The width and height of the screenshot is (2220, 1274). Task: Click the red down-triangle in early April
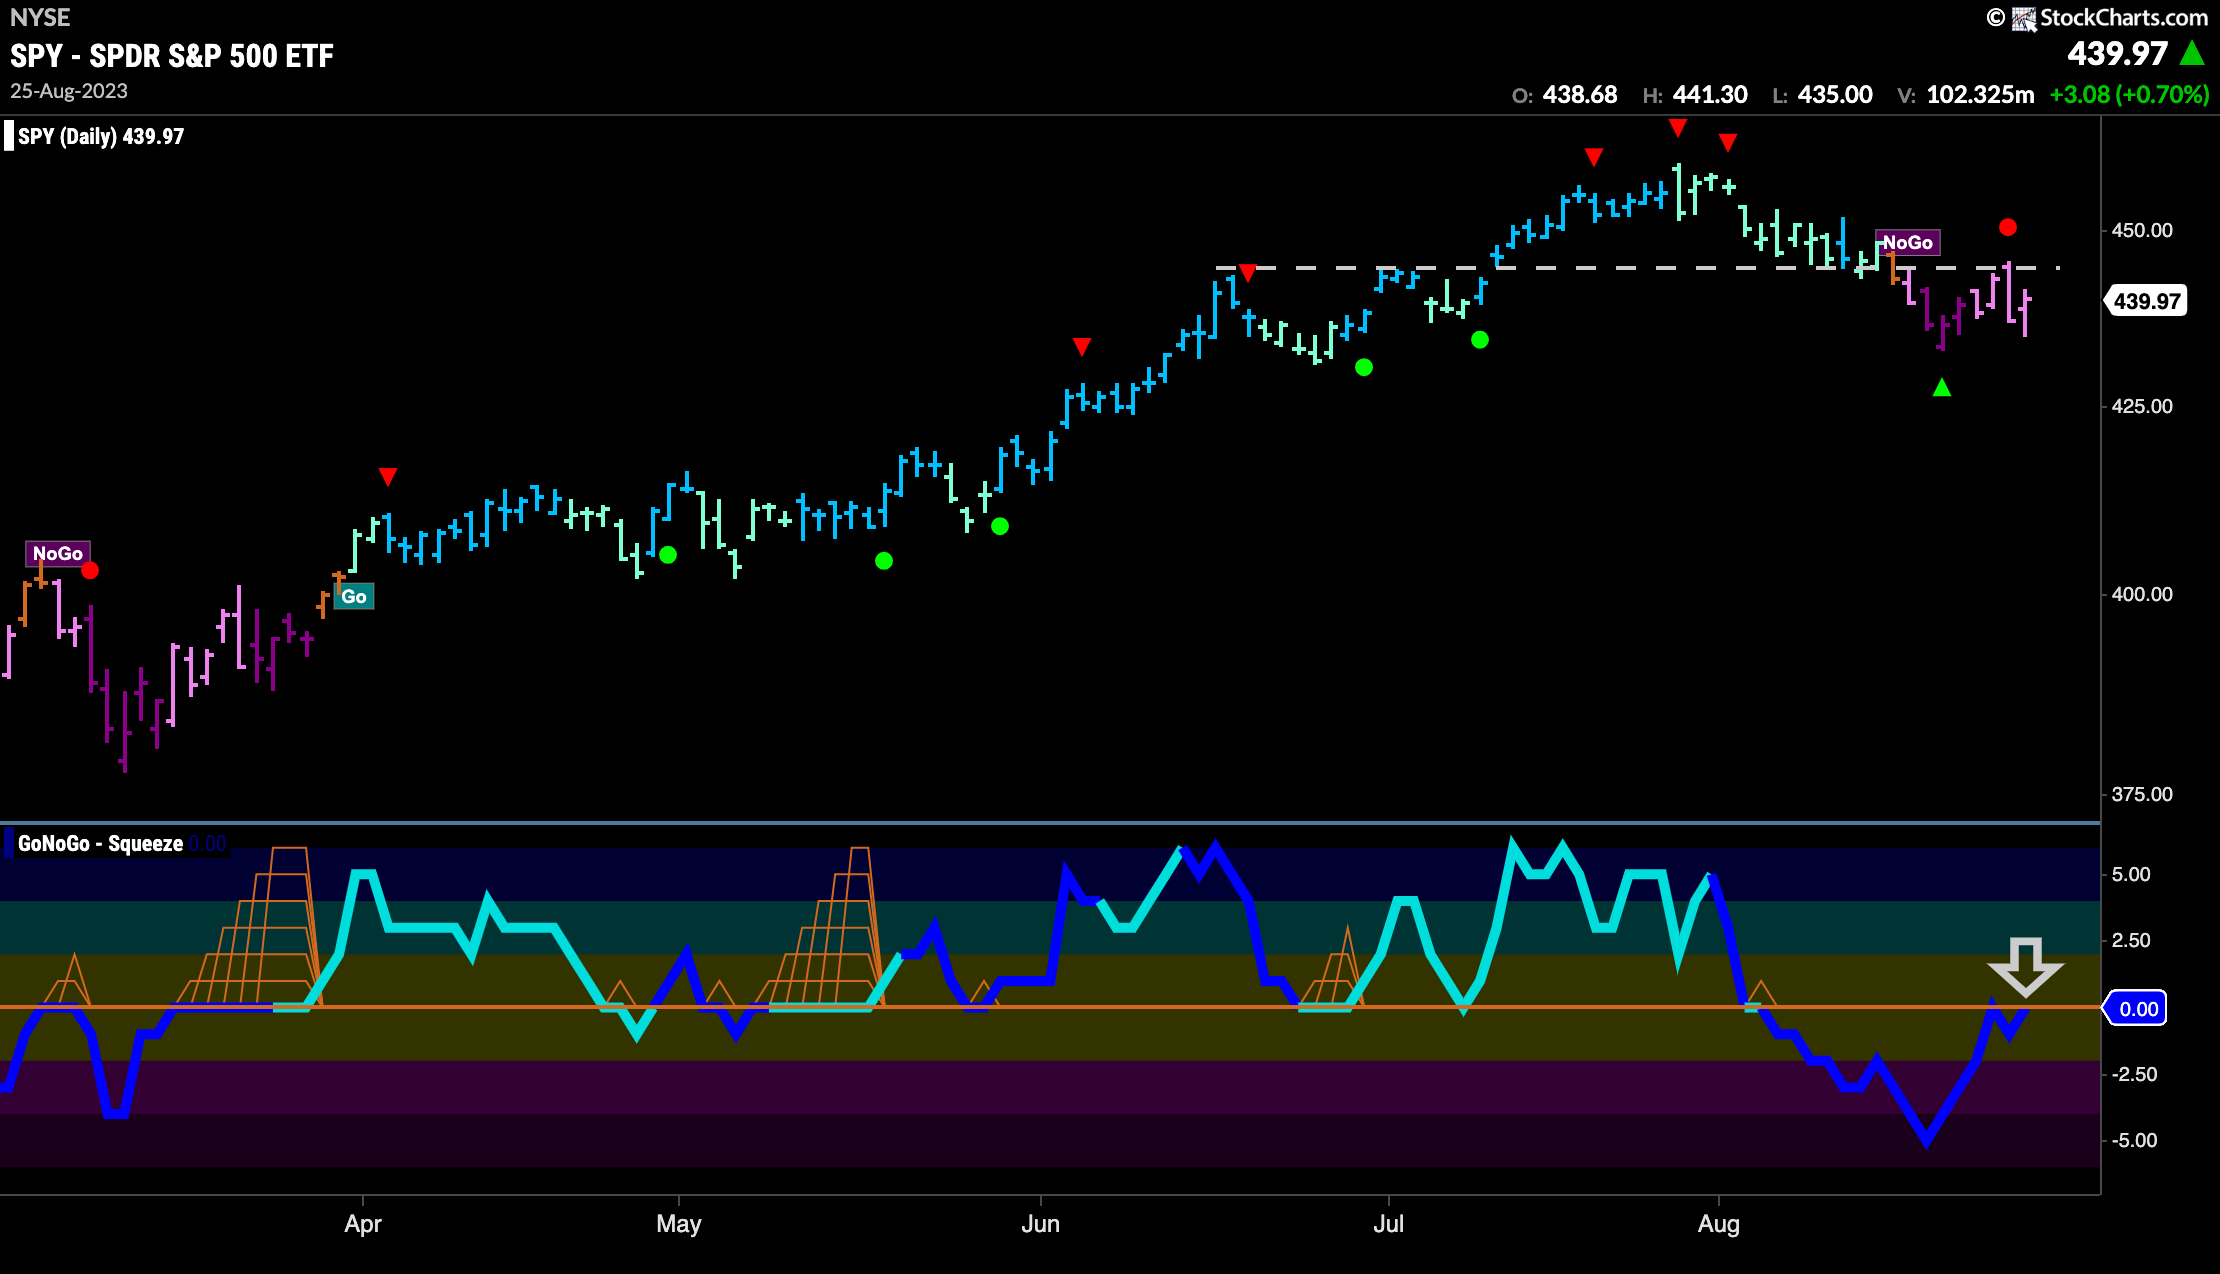click(388, 476)
